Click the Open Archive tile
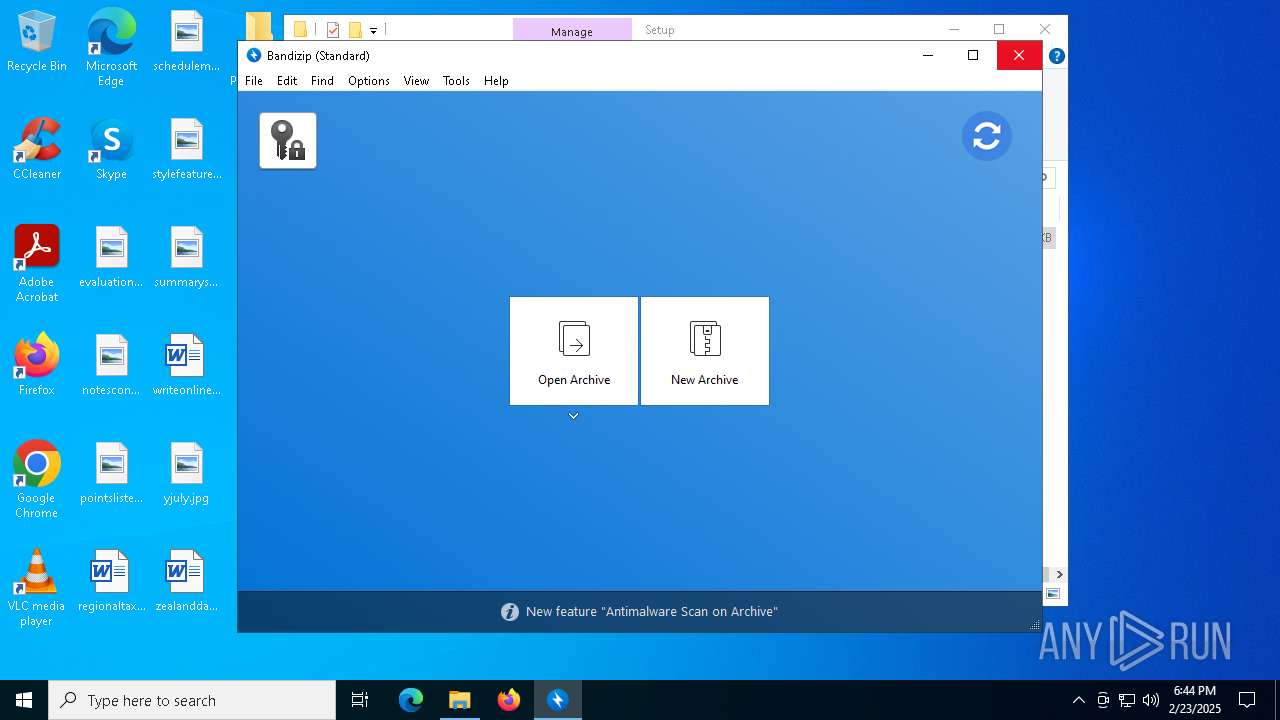Screen dimensions: 1280x720 pos(574,351)
